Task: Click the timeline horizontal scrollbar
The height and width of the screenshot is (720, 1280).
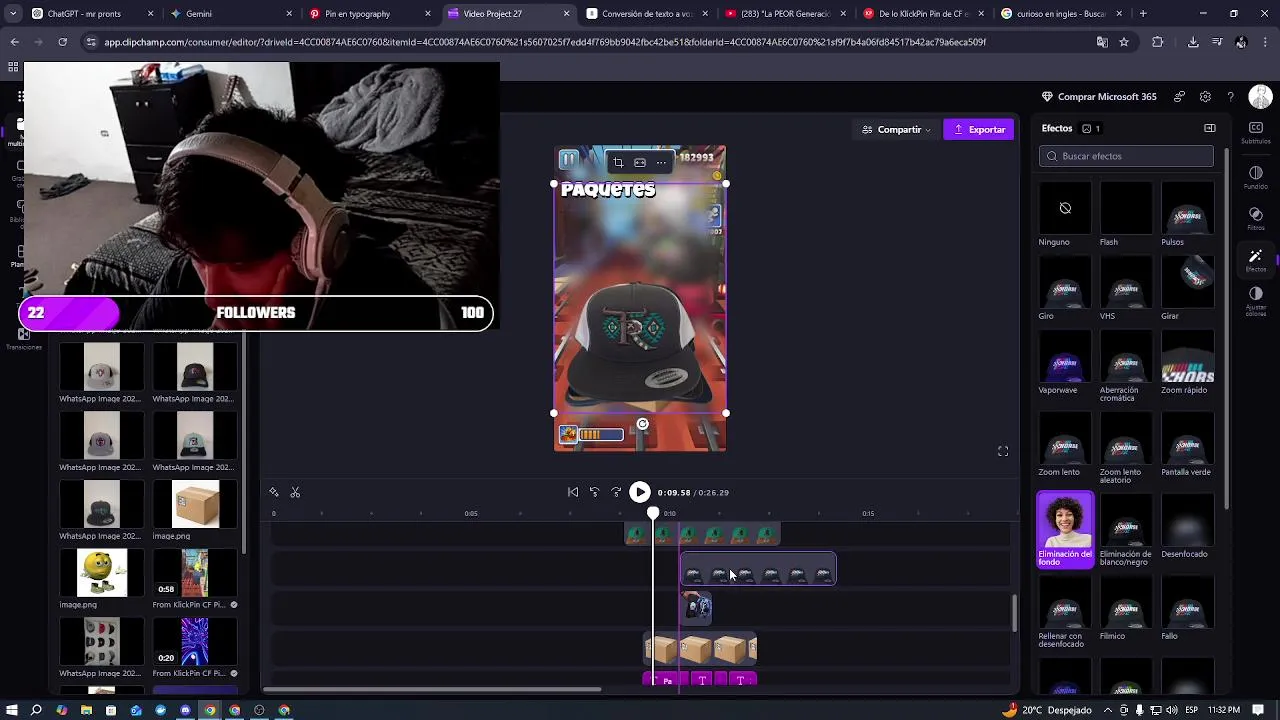Action: click(432, 689)
